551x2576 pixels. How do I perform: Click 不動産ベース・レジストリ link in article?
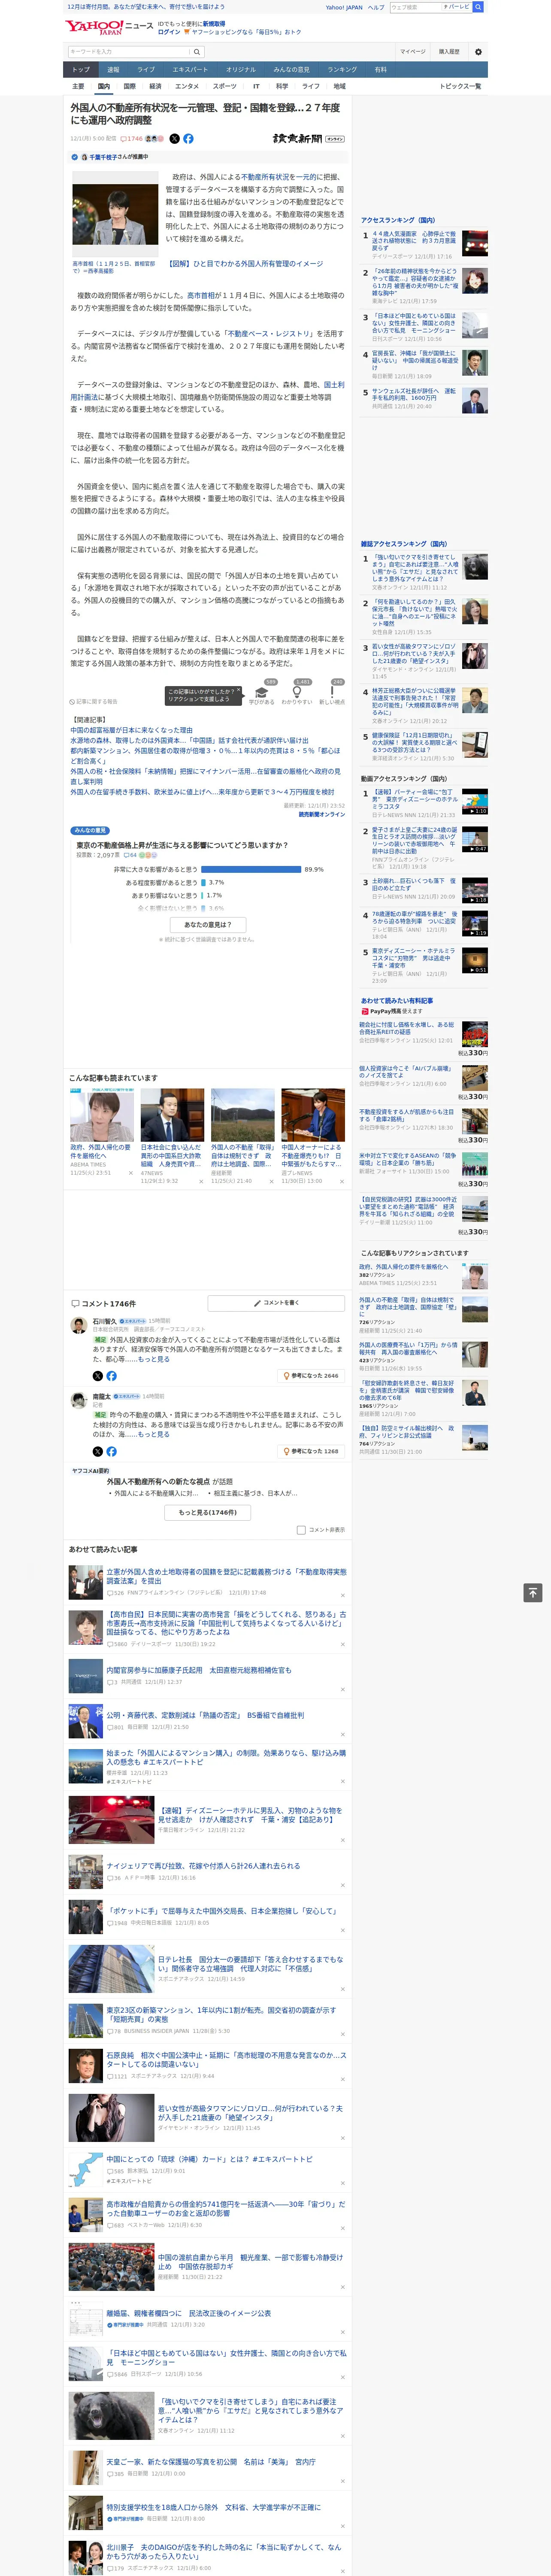click(270, 334)
